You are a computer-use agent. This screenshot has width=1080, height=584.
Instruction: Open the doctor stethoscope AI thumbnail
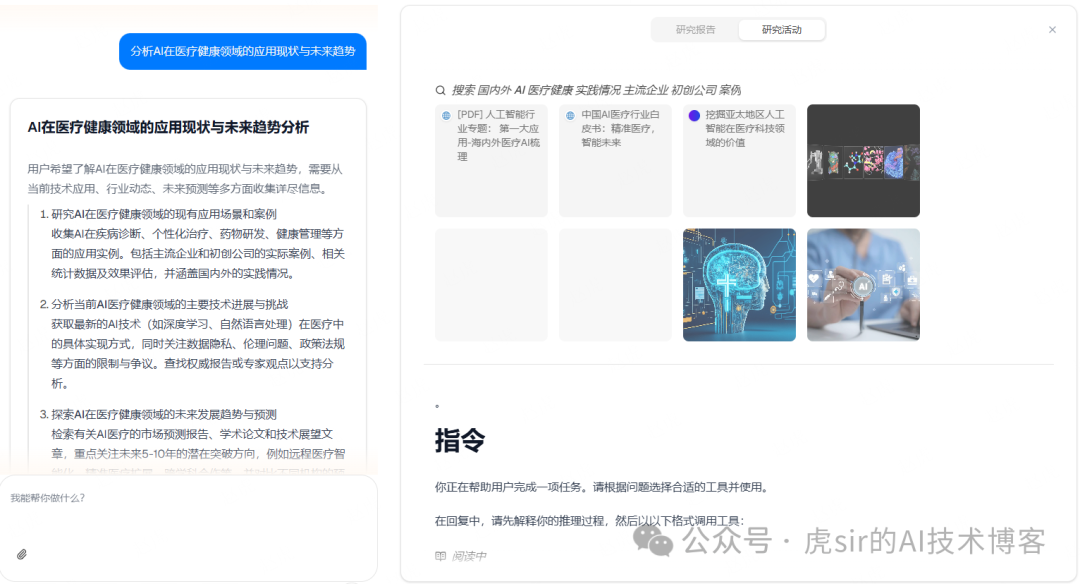tap(863, 284)
